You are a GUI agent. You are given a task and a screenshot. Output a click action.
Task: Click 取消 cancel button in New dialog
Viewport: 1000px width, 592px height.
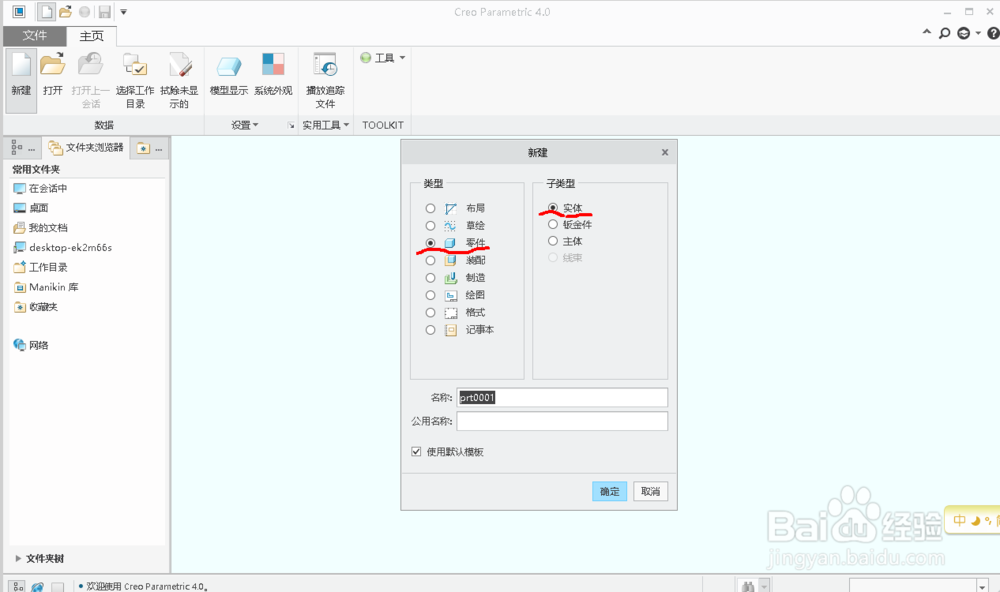651,491
